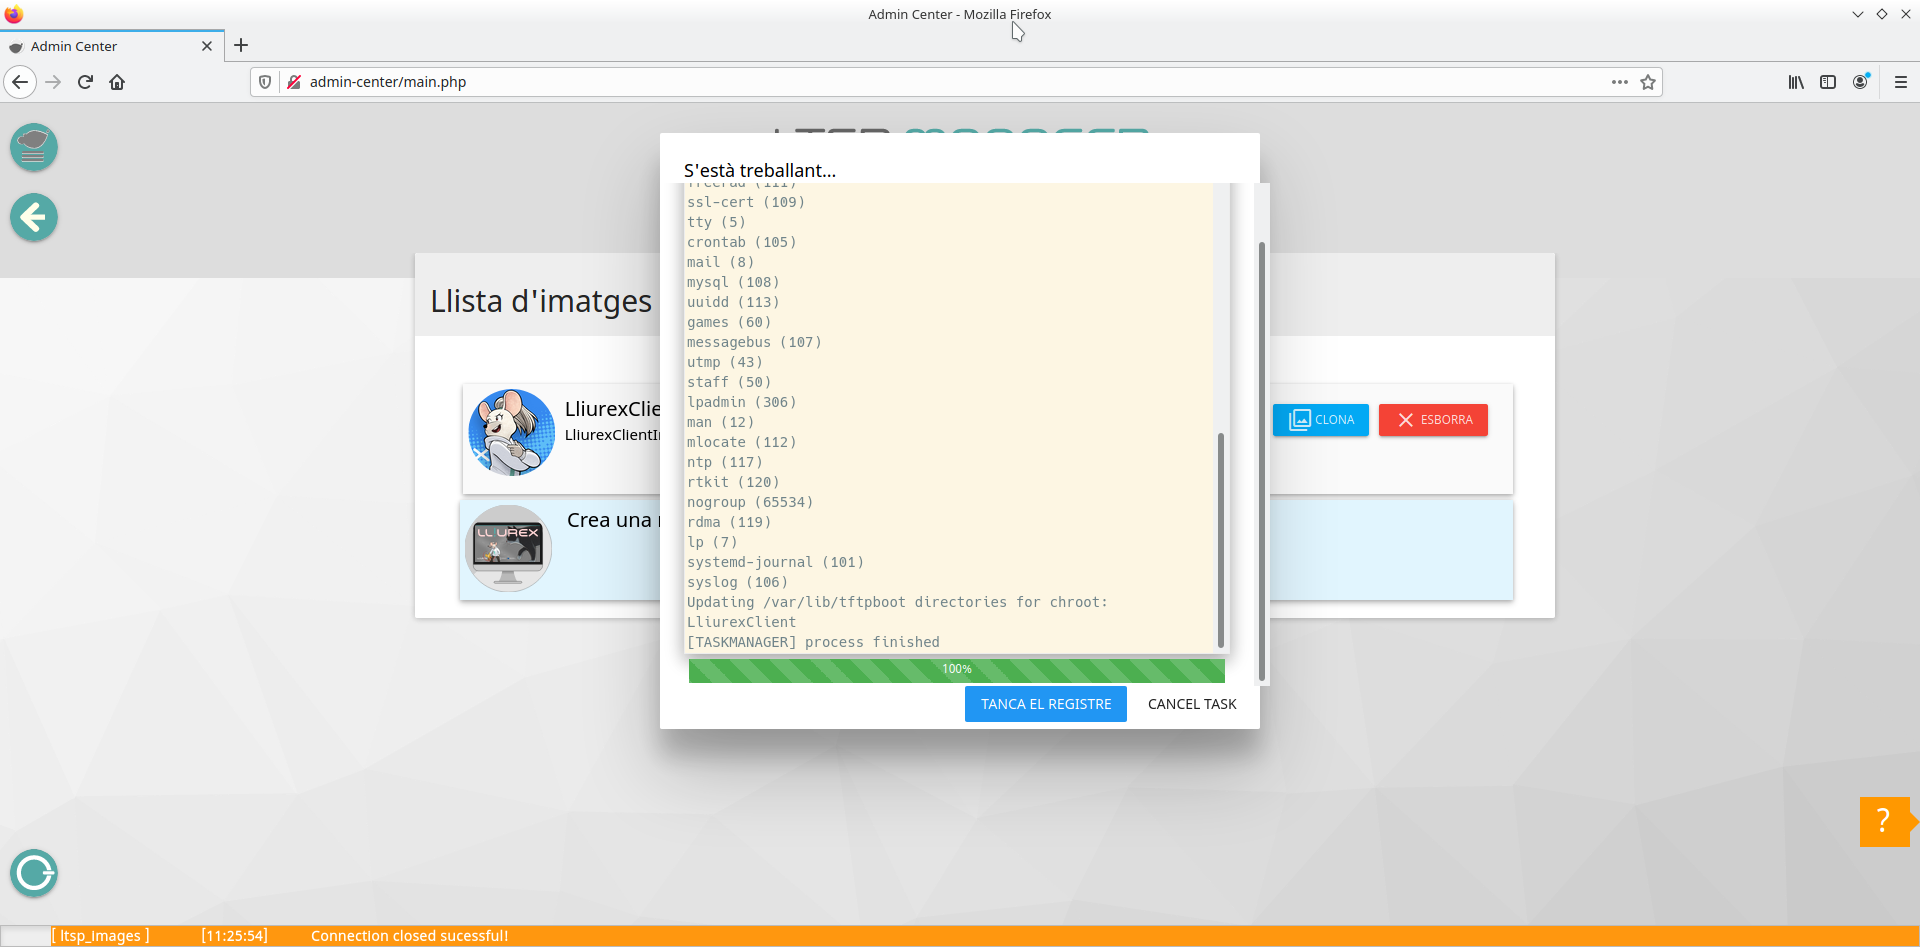
Task: Open the Firefox hamburger menu
Action: (1900, 82)
